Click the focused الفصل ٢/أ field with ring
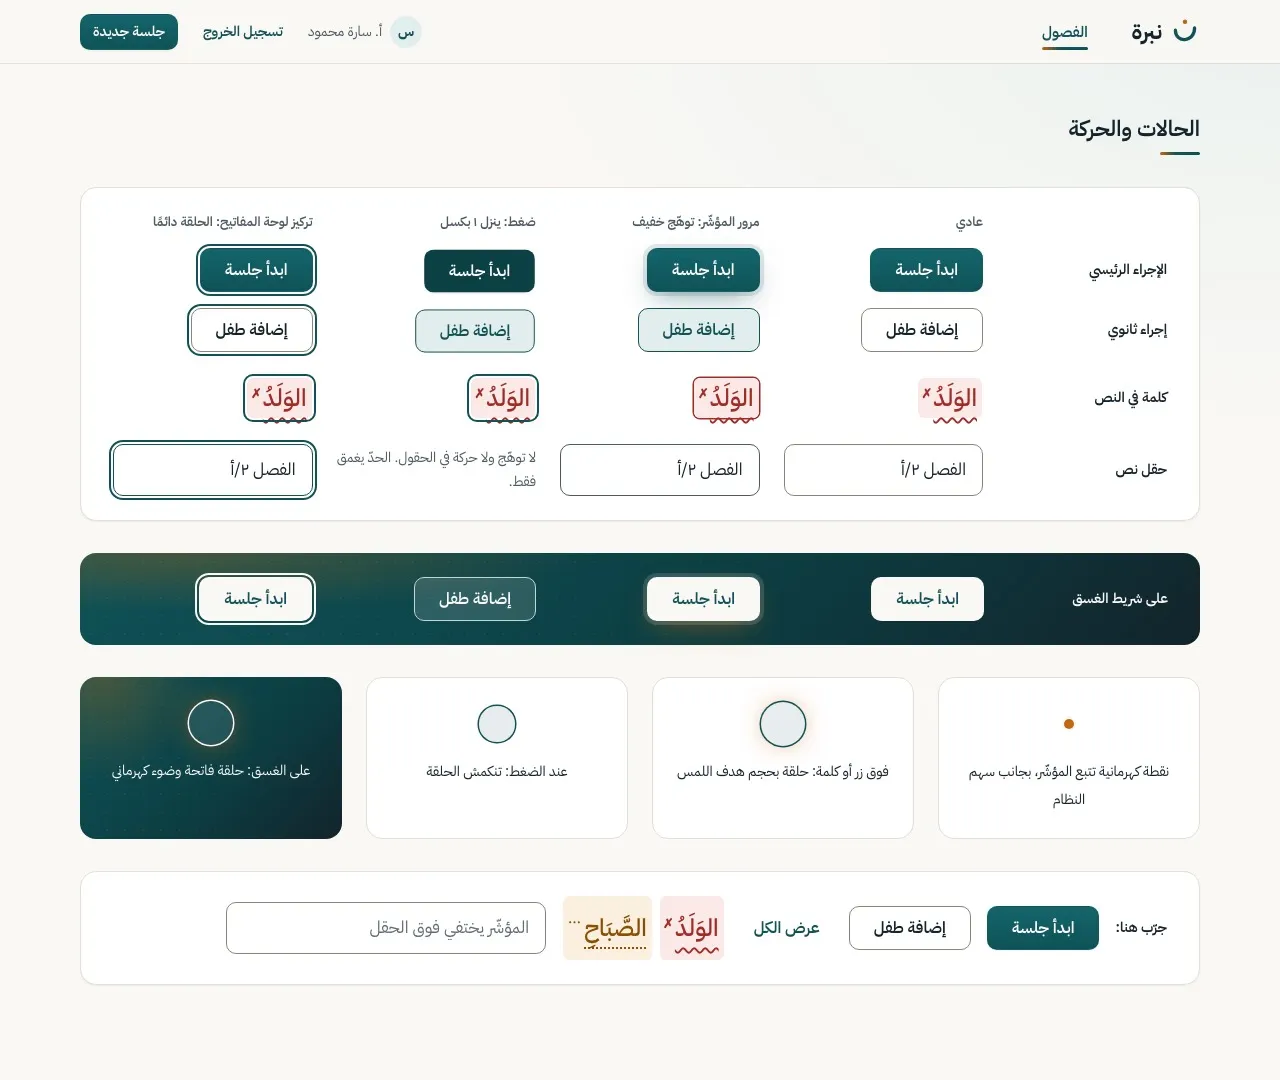1280x1080 pixels. pos(213,470)
